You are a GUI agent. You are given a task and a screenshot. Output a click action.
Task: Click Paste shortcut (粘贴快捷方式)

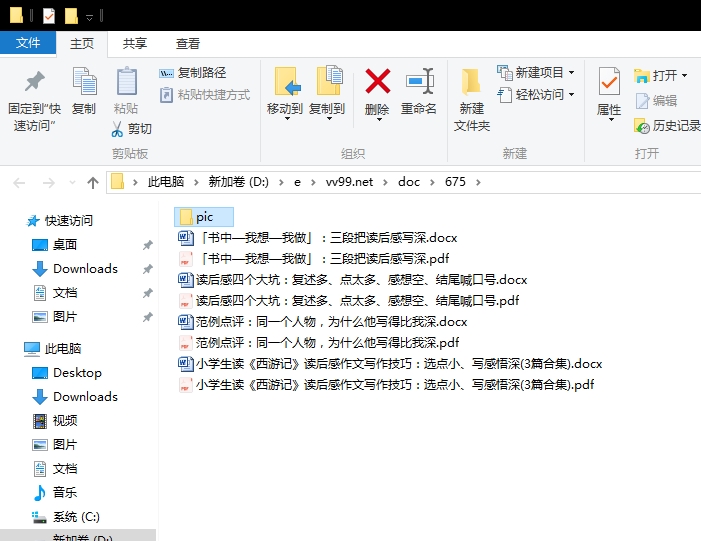click(205, 95)
